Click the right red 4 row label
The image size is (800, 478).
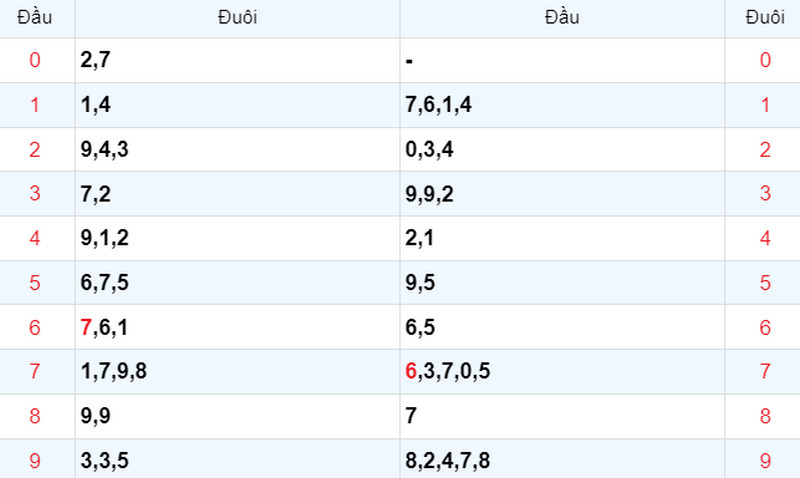(765, 238)
